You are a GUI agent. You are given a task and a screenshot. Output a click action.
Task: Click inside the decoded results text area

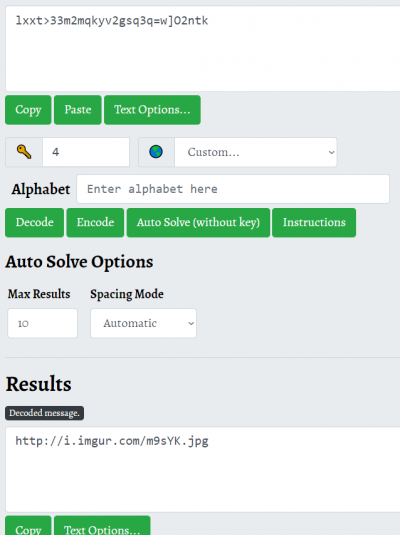tap(203, 469)
